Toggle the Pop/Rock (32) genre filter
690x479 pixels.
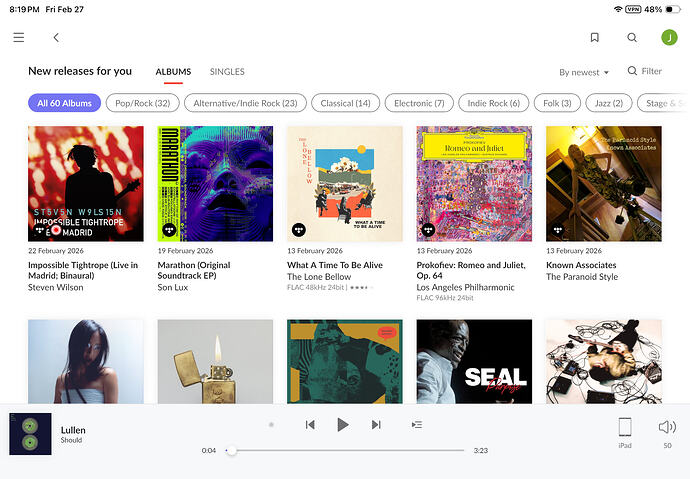(143, 103)
